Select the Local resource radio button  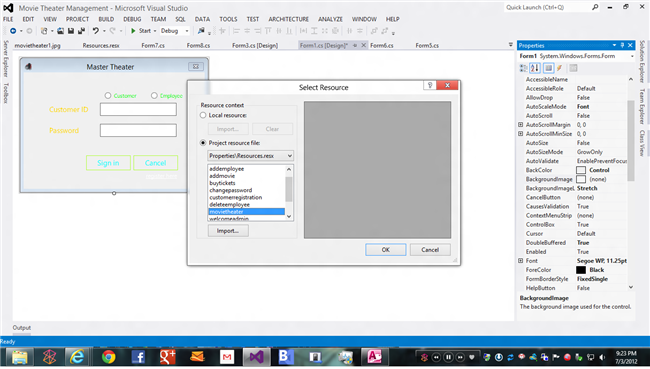point(203,115)
